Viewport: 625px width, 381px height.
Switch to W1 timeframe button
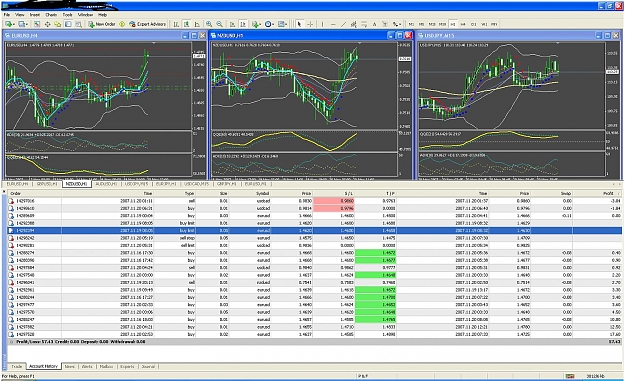(484, 24)
